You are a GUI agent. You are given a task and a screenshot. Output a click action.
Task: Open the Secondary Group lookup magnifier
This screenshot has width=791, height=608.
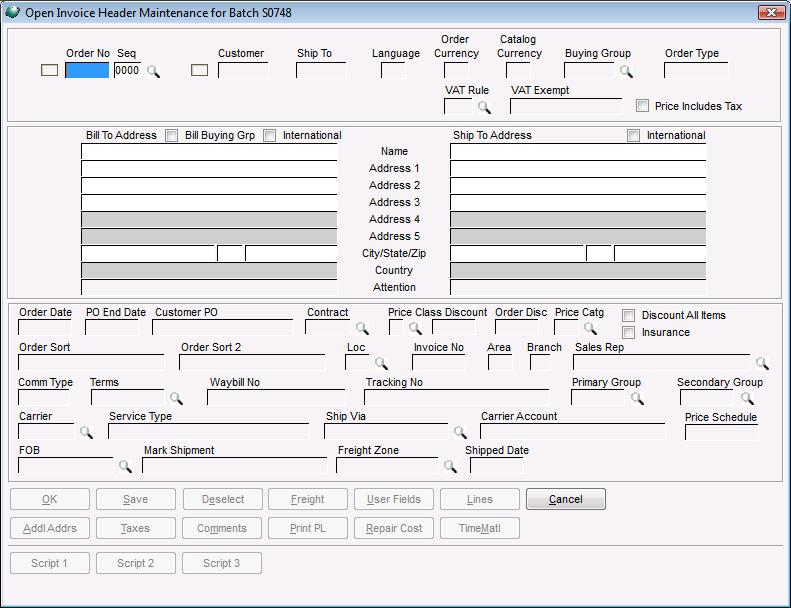click(747, 399)
